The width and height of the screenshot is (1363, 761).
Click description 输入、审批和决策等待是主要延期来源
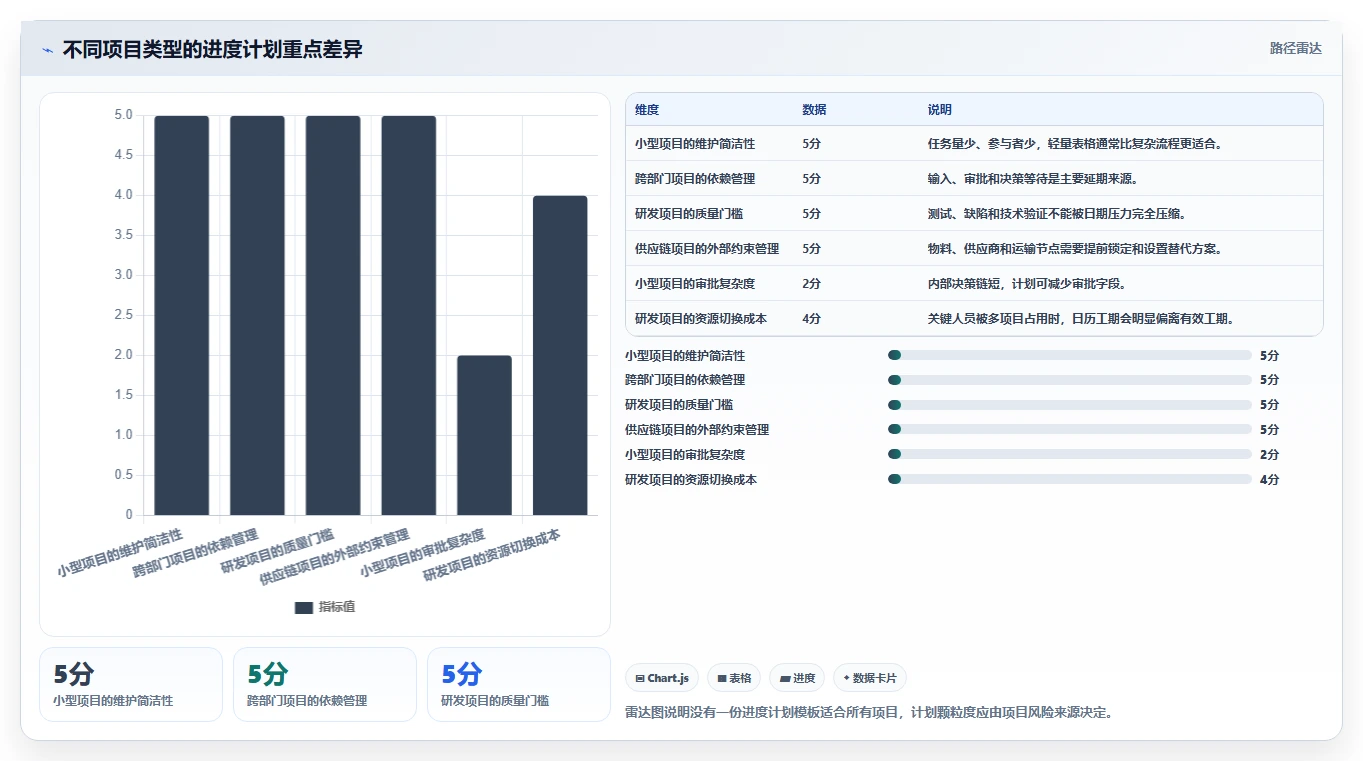pos(1033,179)
